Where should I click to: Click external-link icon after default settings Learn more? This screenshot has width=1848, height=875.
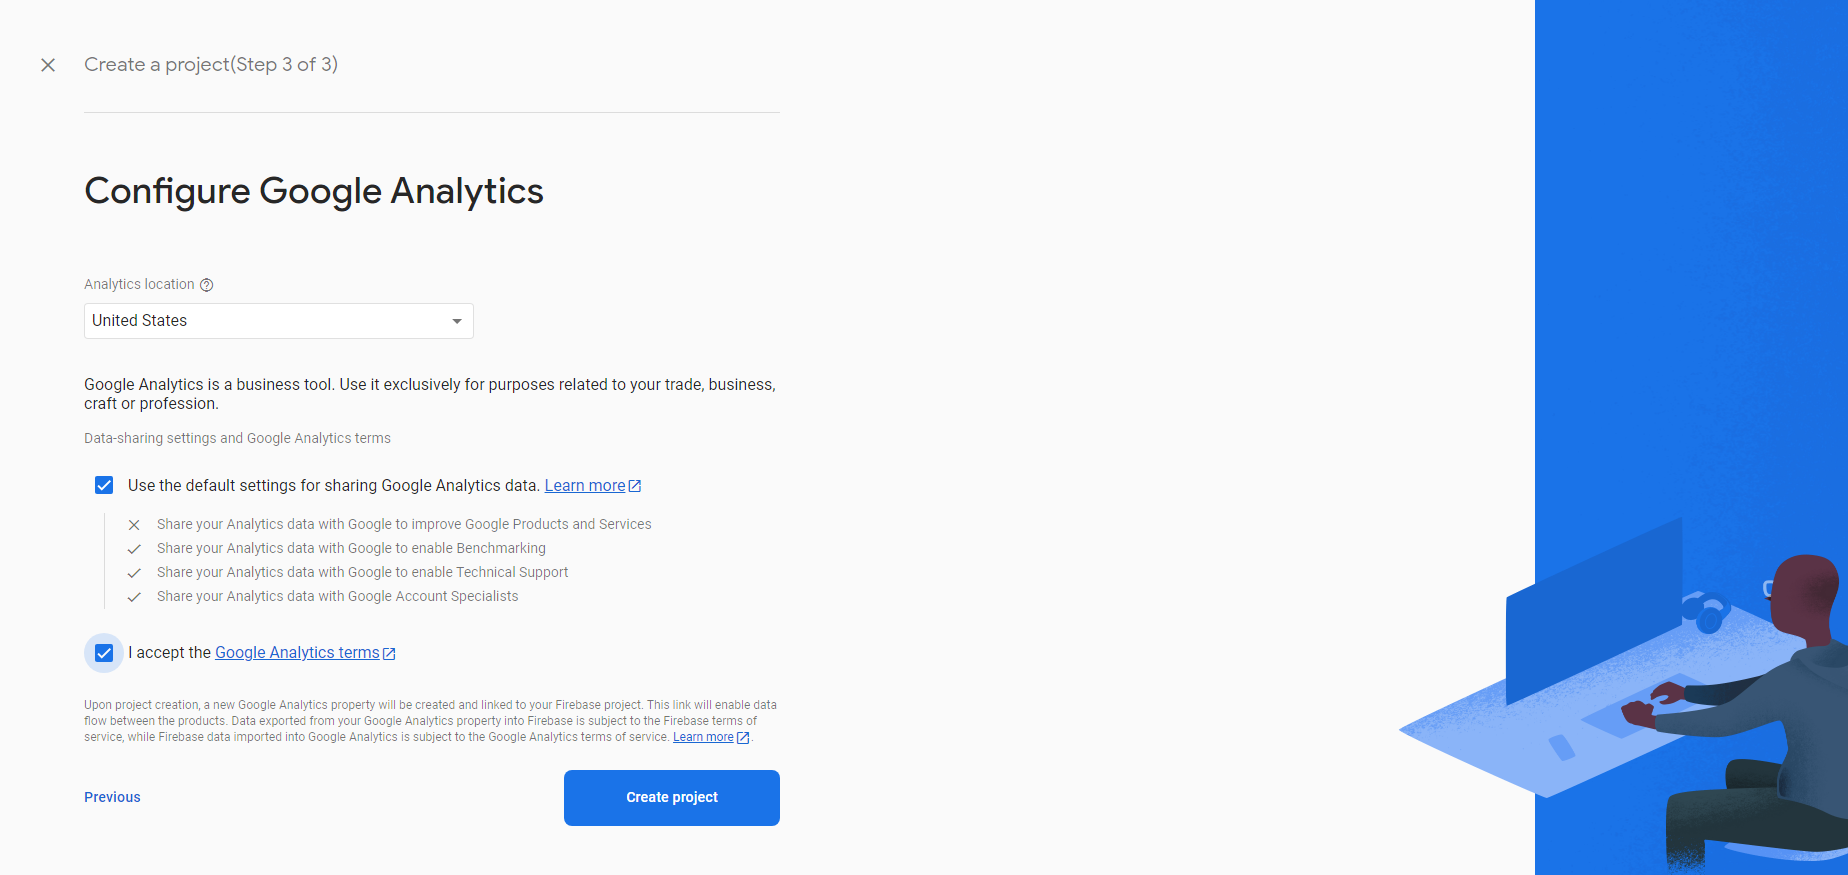click(635, 486)
